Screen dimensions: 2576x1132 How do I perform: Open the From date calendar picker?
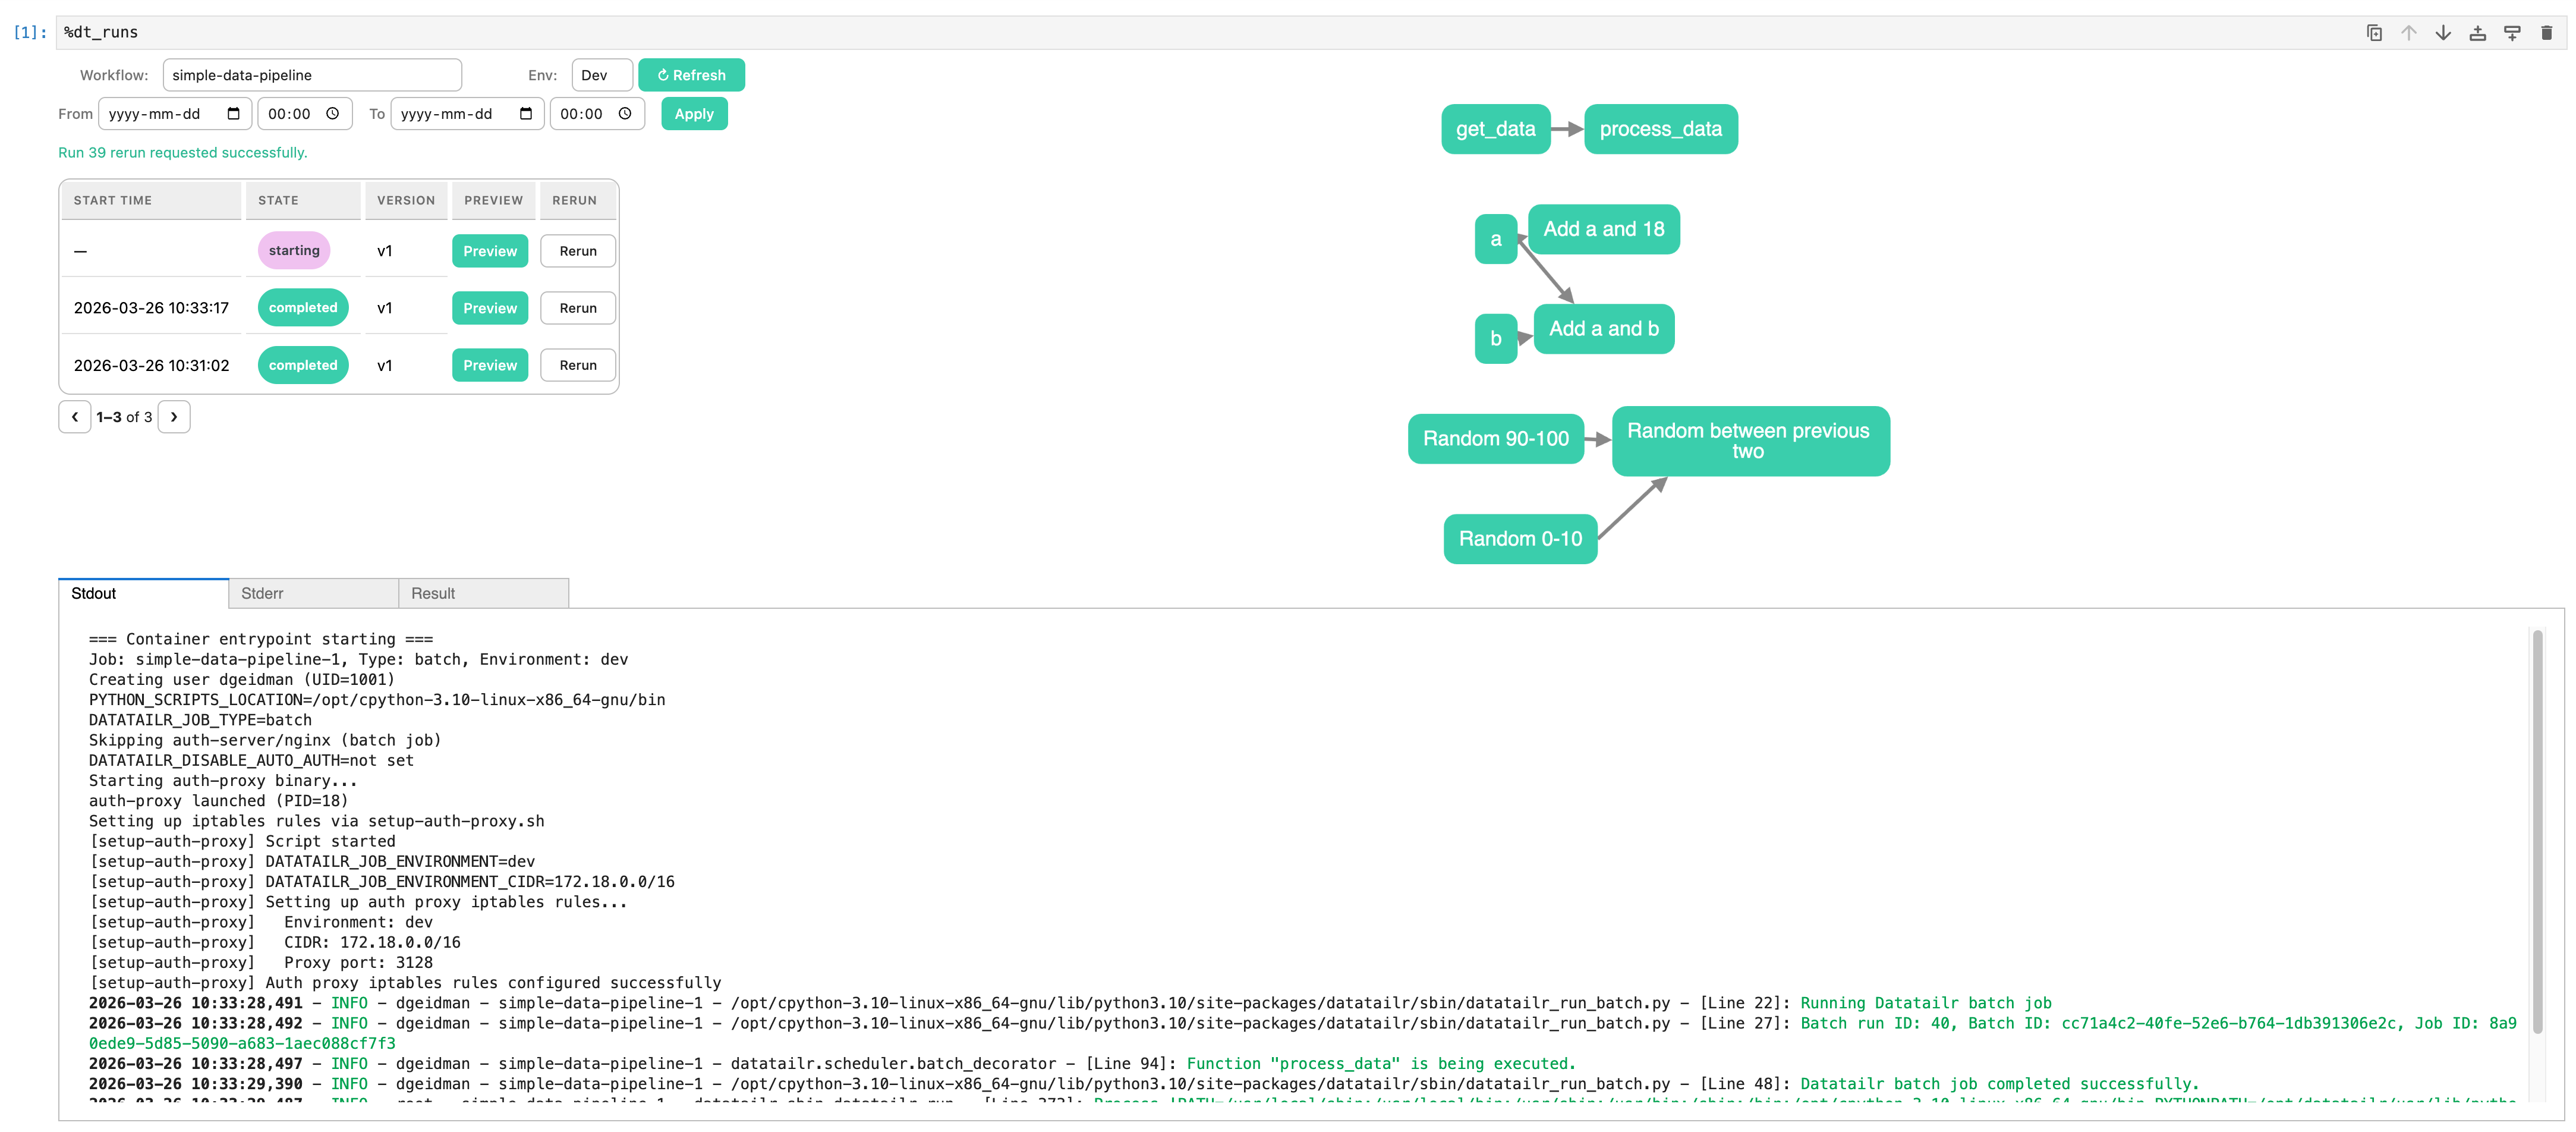234,113
